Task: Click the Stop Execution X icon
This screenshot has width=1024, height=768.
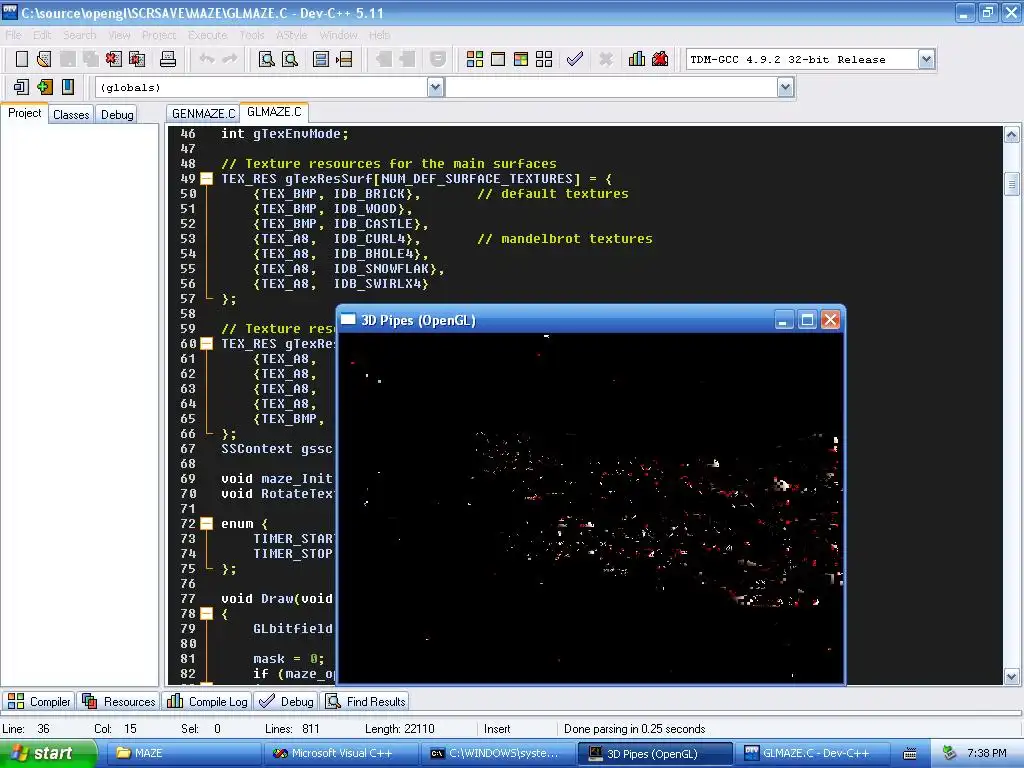Action: point(606,59)
